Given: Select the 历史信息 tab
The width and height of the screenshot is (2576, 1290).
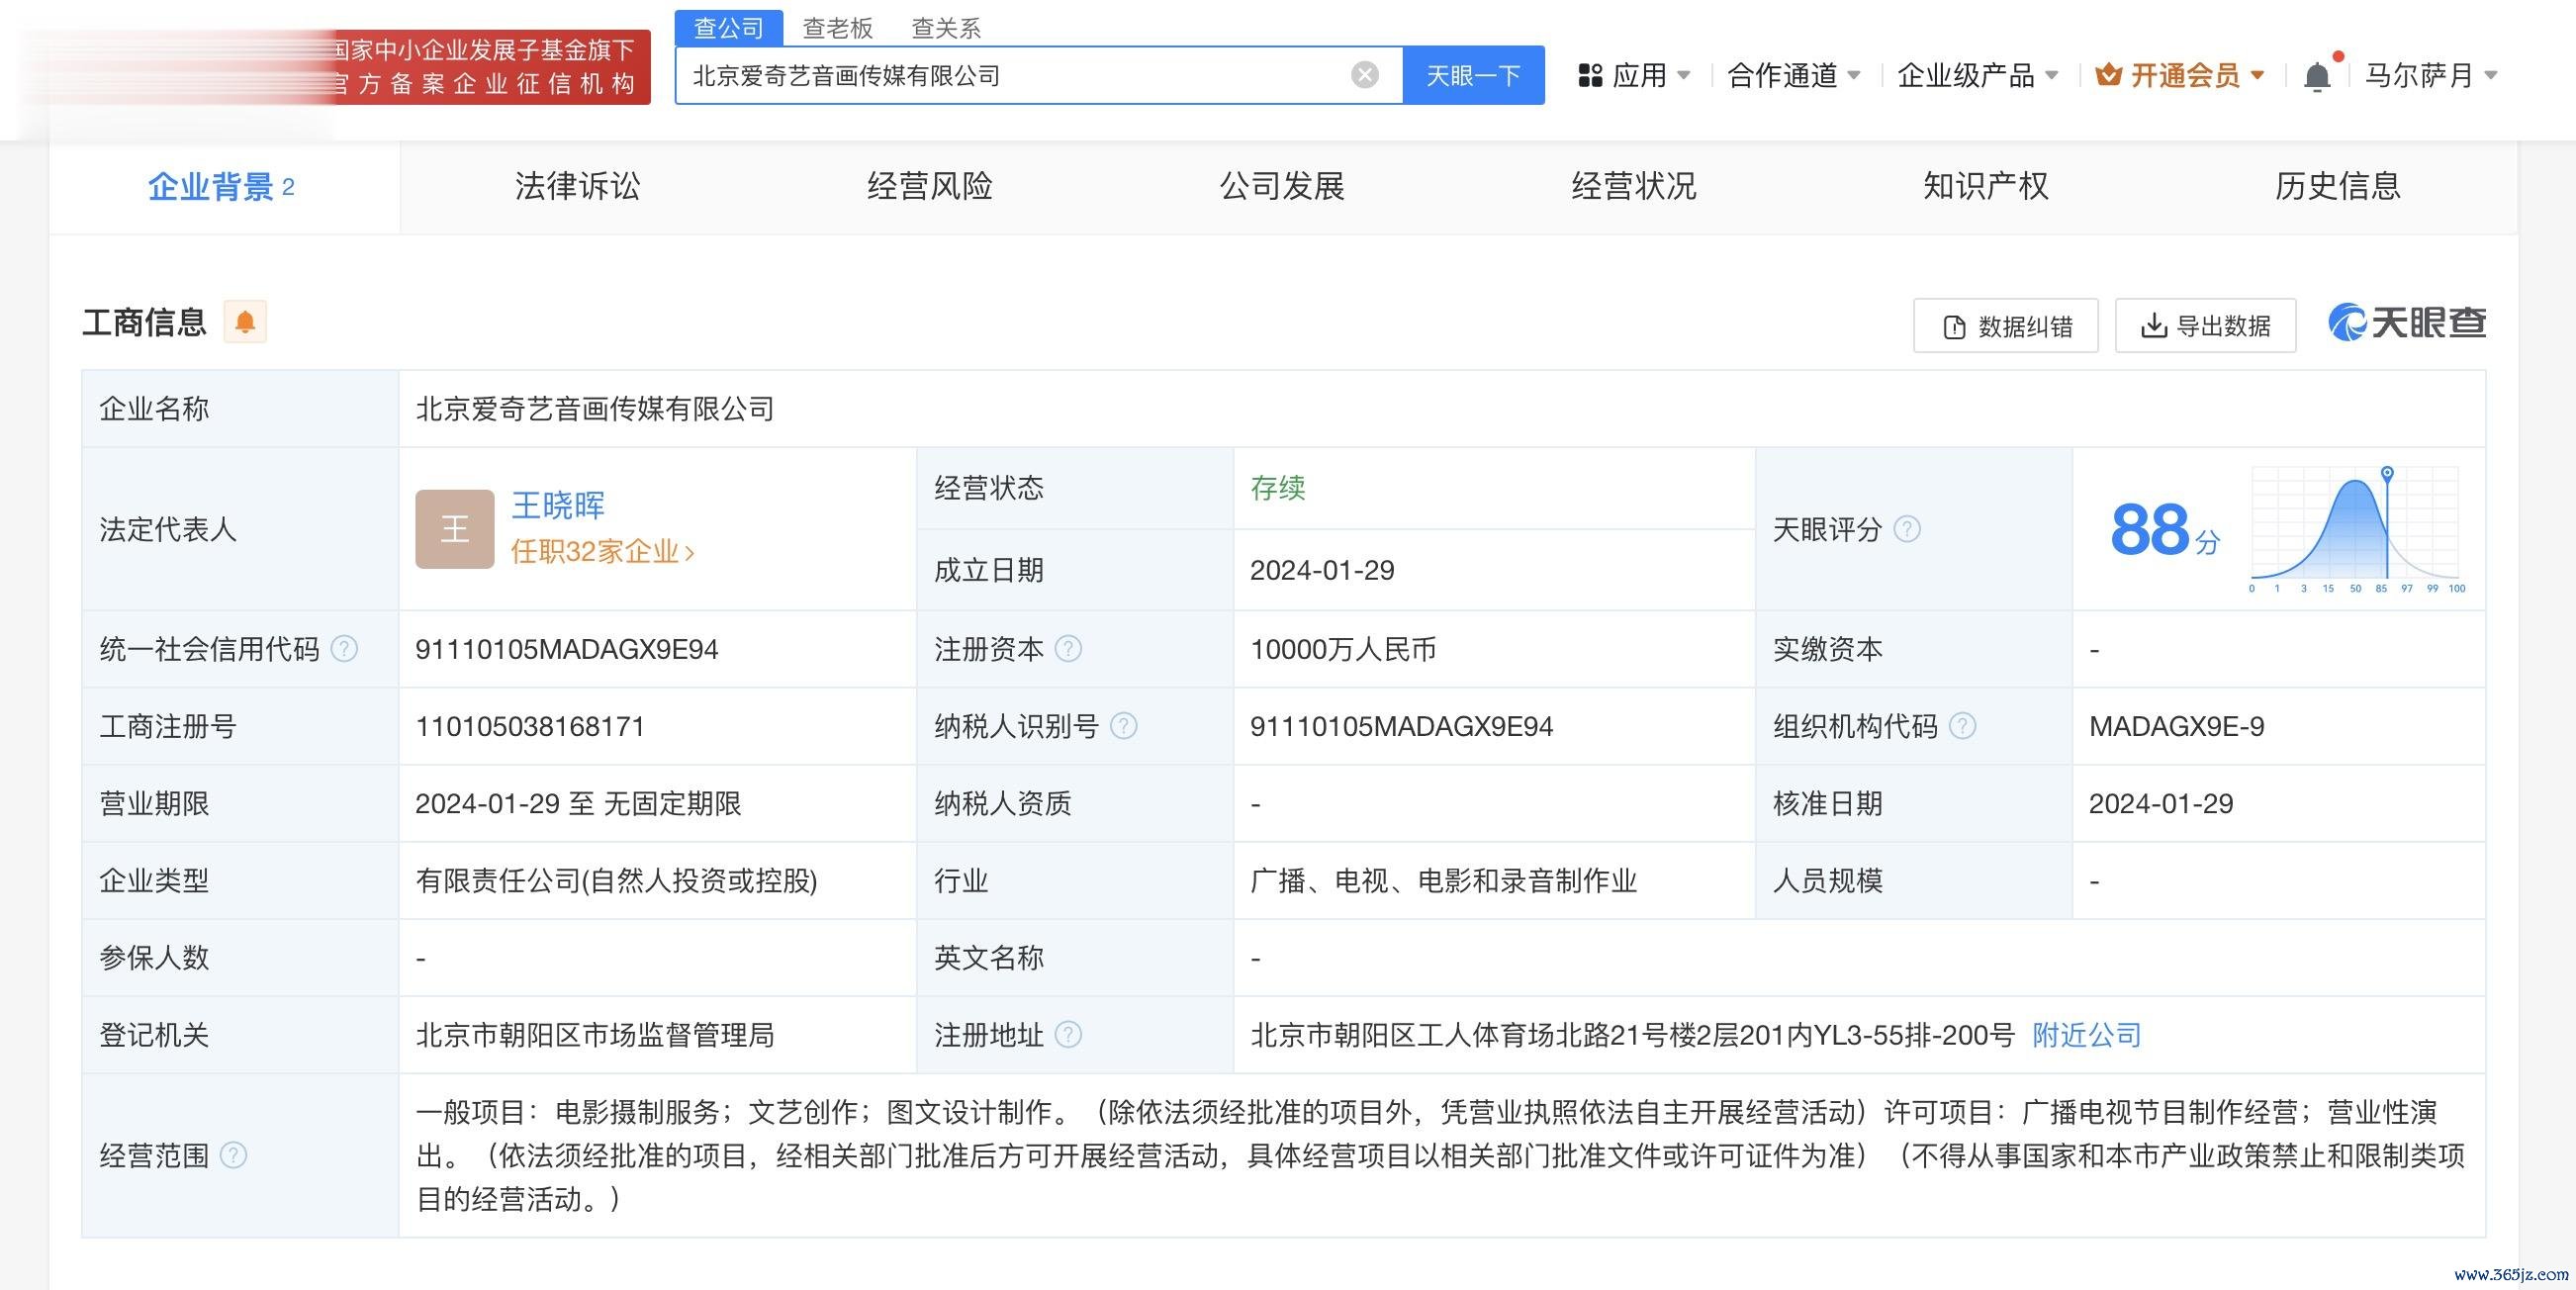Looking at the screenshot, I should pos(2337,186).
